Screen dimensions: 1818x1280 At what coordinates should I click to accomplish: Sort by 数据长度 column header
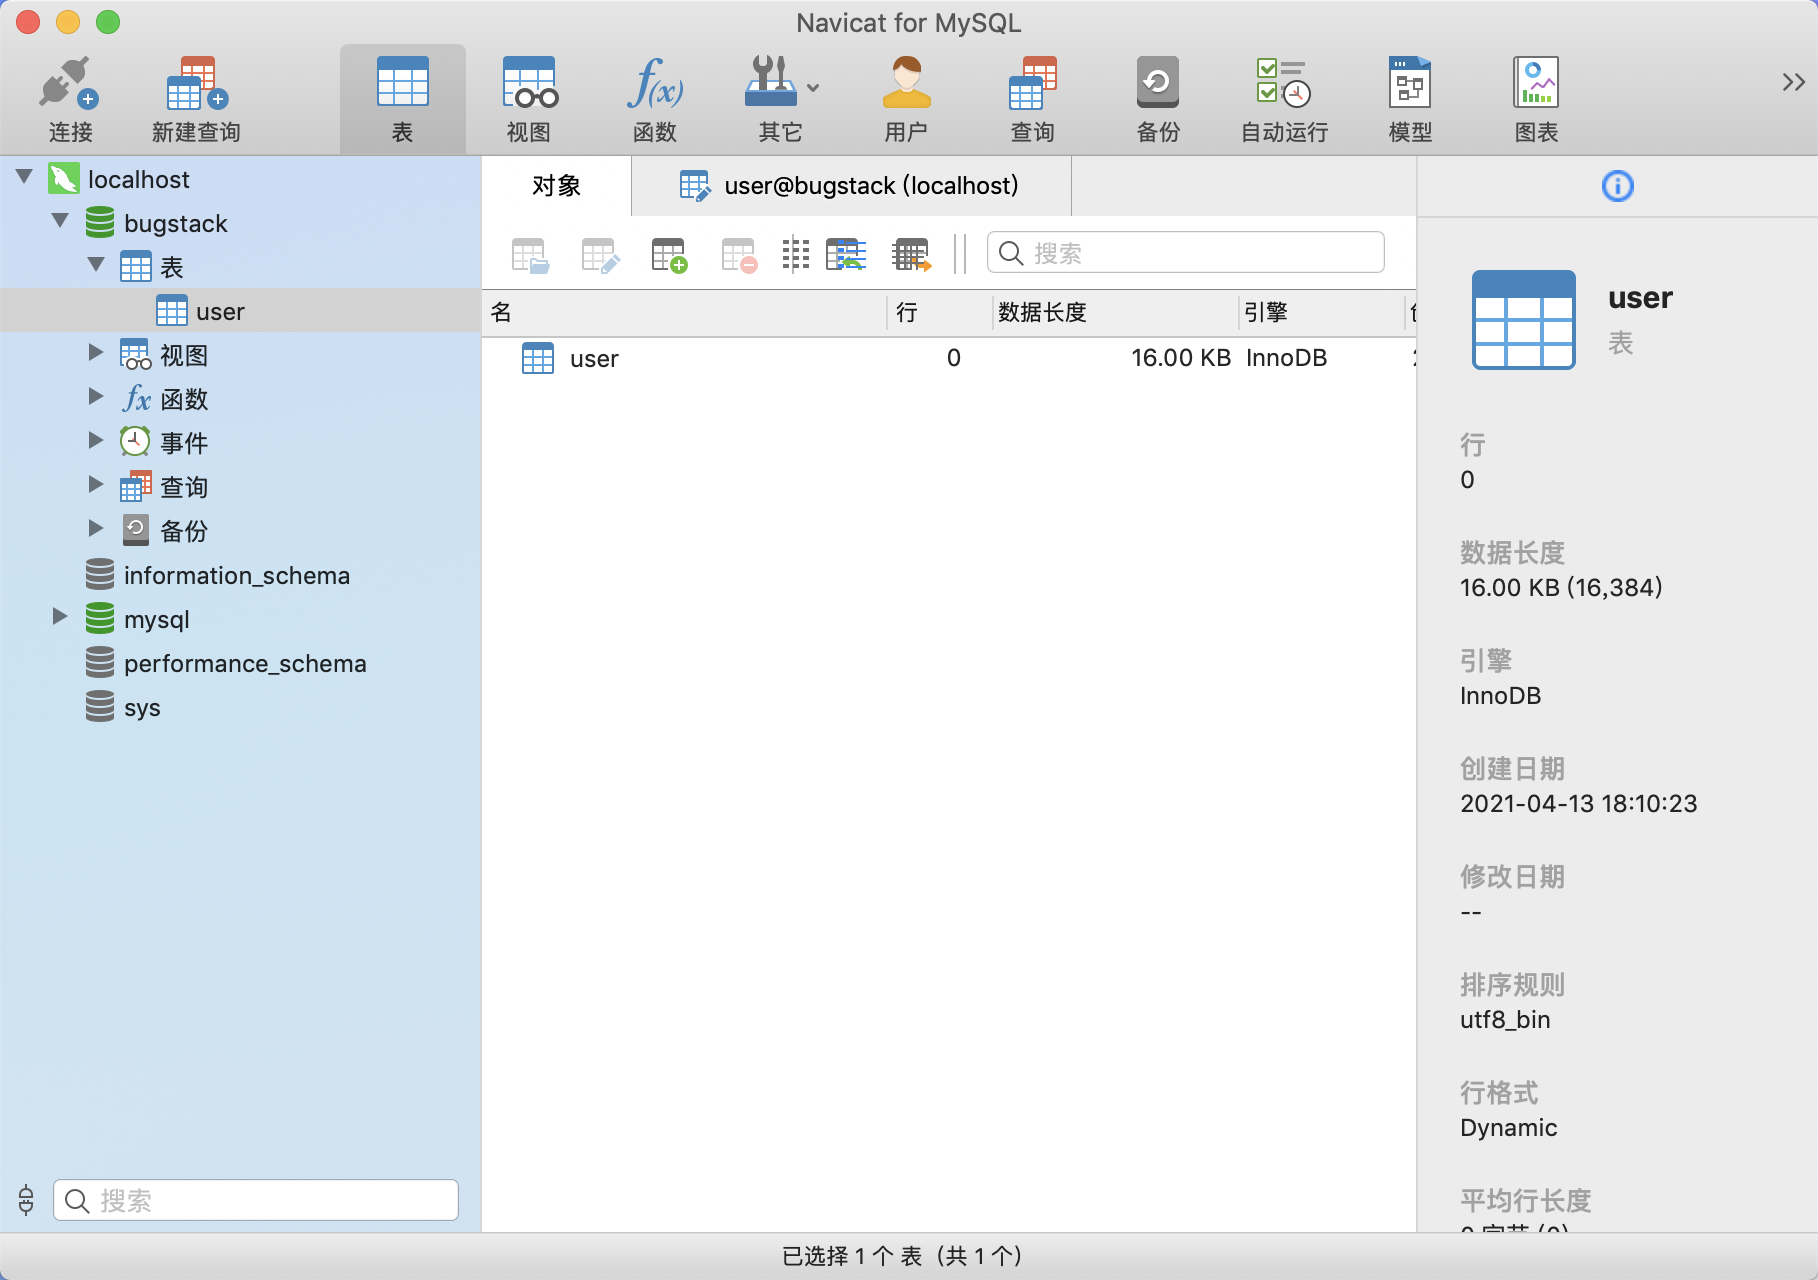click(x=1115, y=313)
